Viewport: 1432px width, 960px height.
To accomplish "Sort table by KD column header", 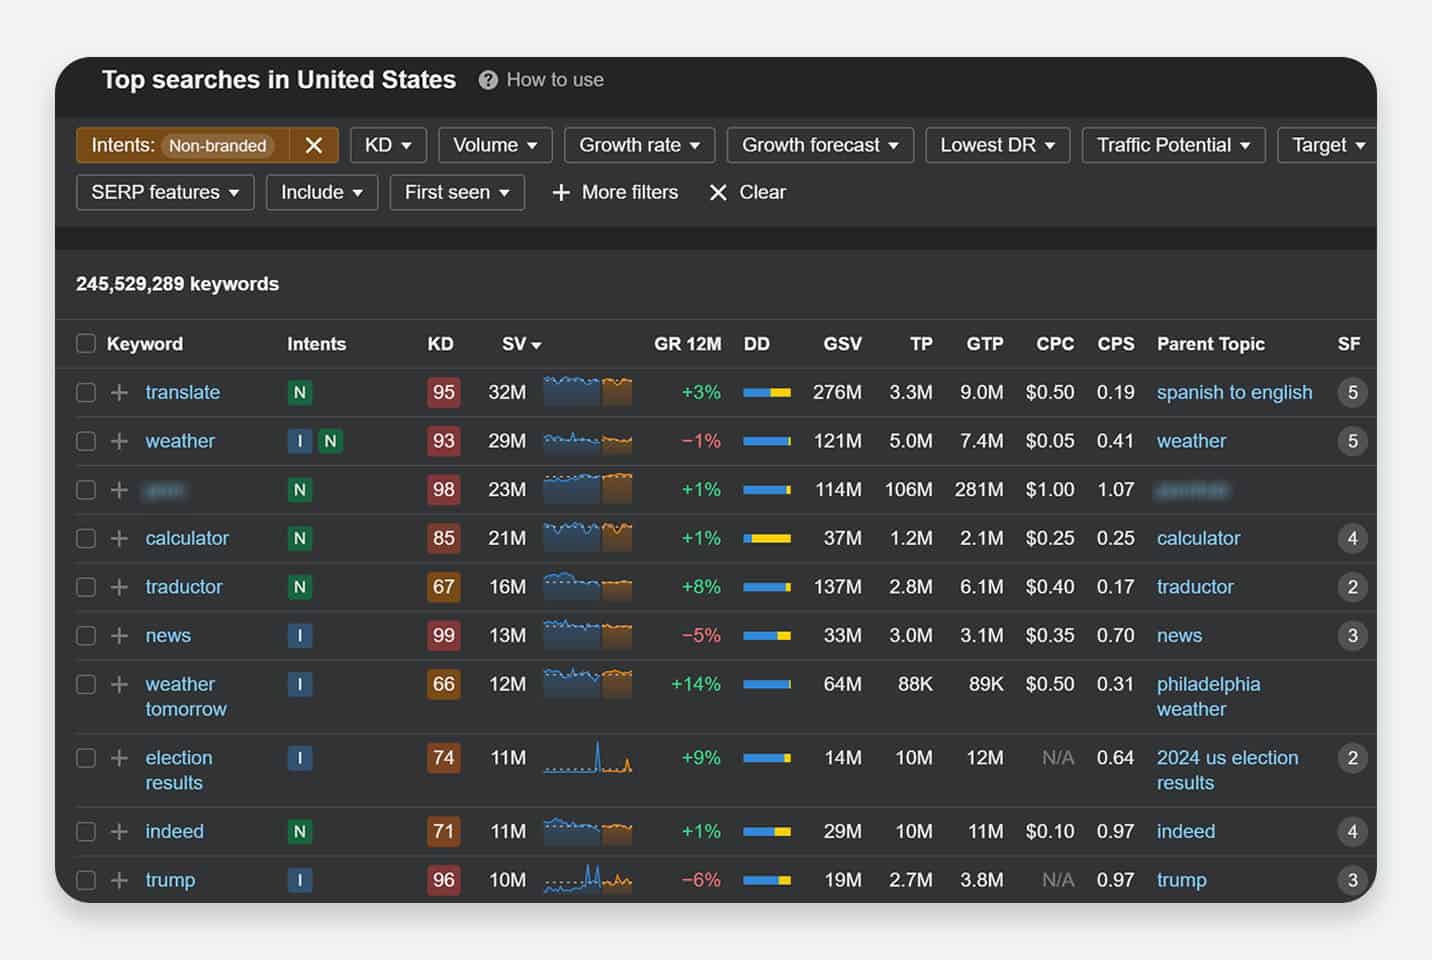I will coord(440,344).
